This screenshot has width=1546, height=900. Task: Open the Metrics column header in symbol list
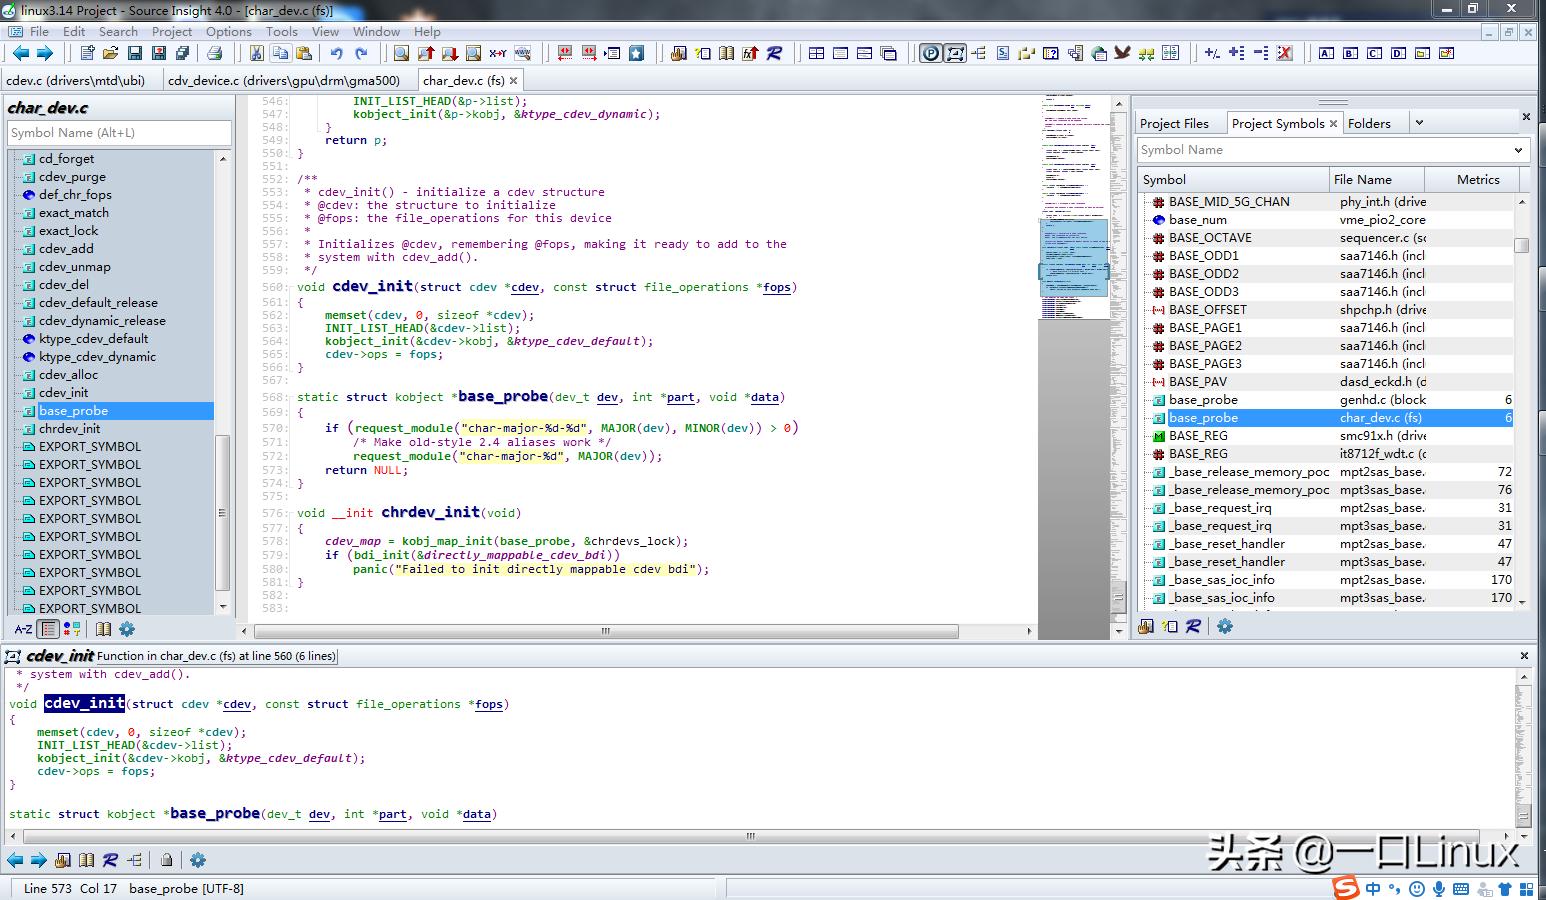pyautogui.click(x=1477, y=179)
